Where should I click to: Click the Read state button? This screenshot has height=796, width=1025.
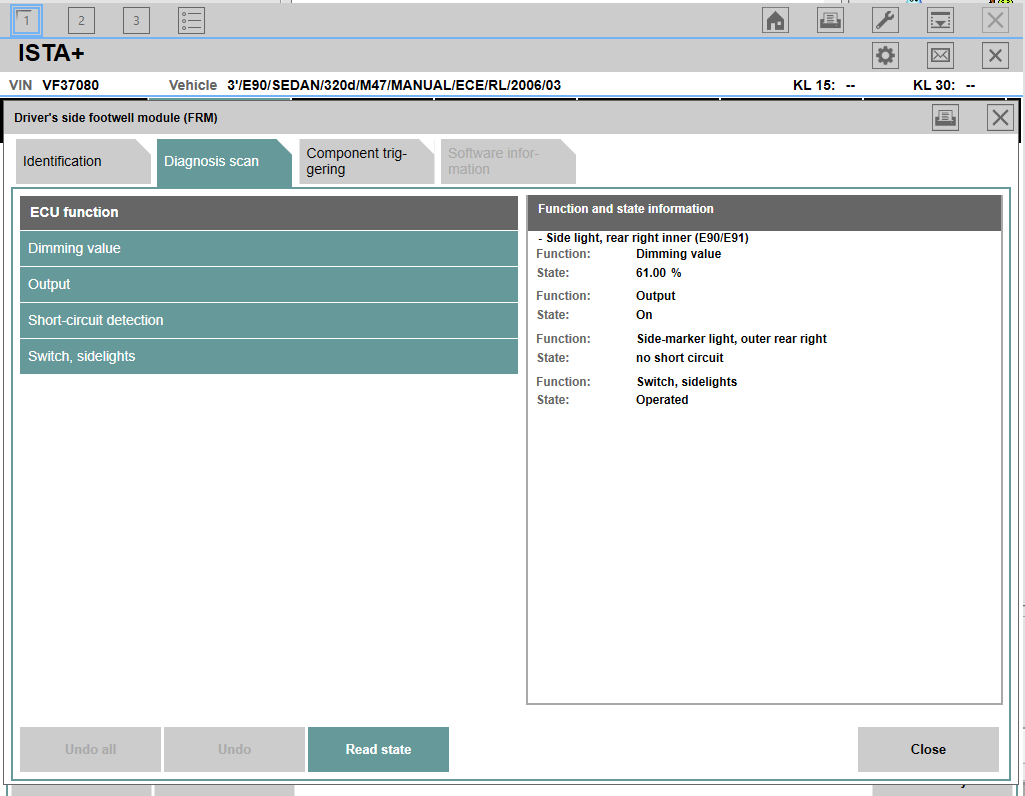378,750
